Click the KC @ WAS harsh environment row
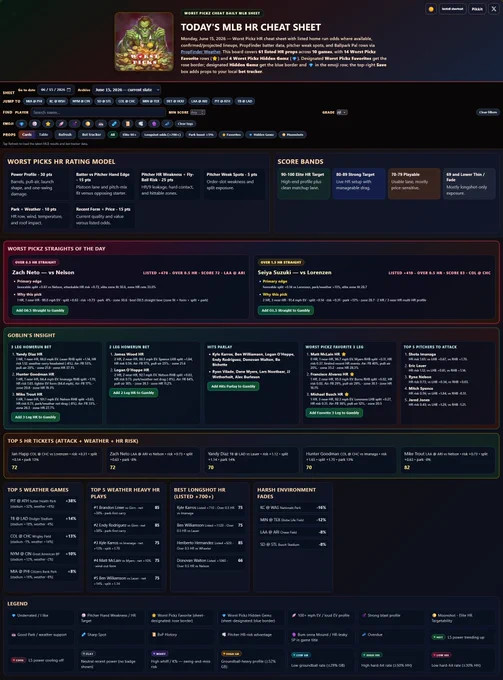Viewport: 503px width, 680px height. click(x=293, y=507)
